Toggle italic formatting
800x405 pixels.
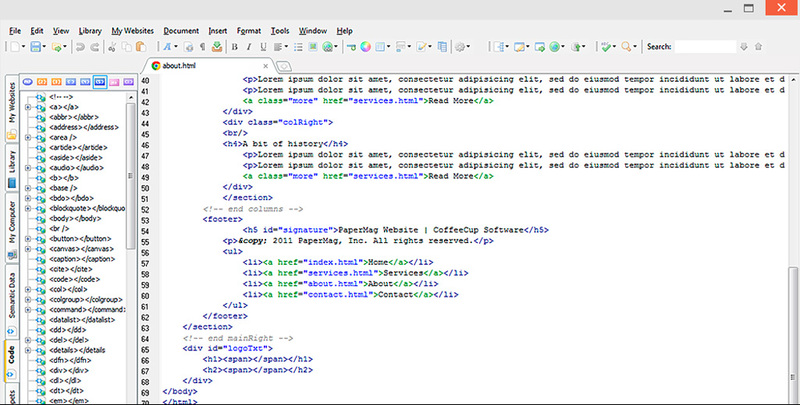(248, 47)
